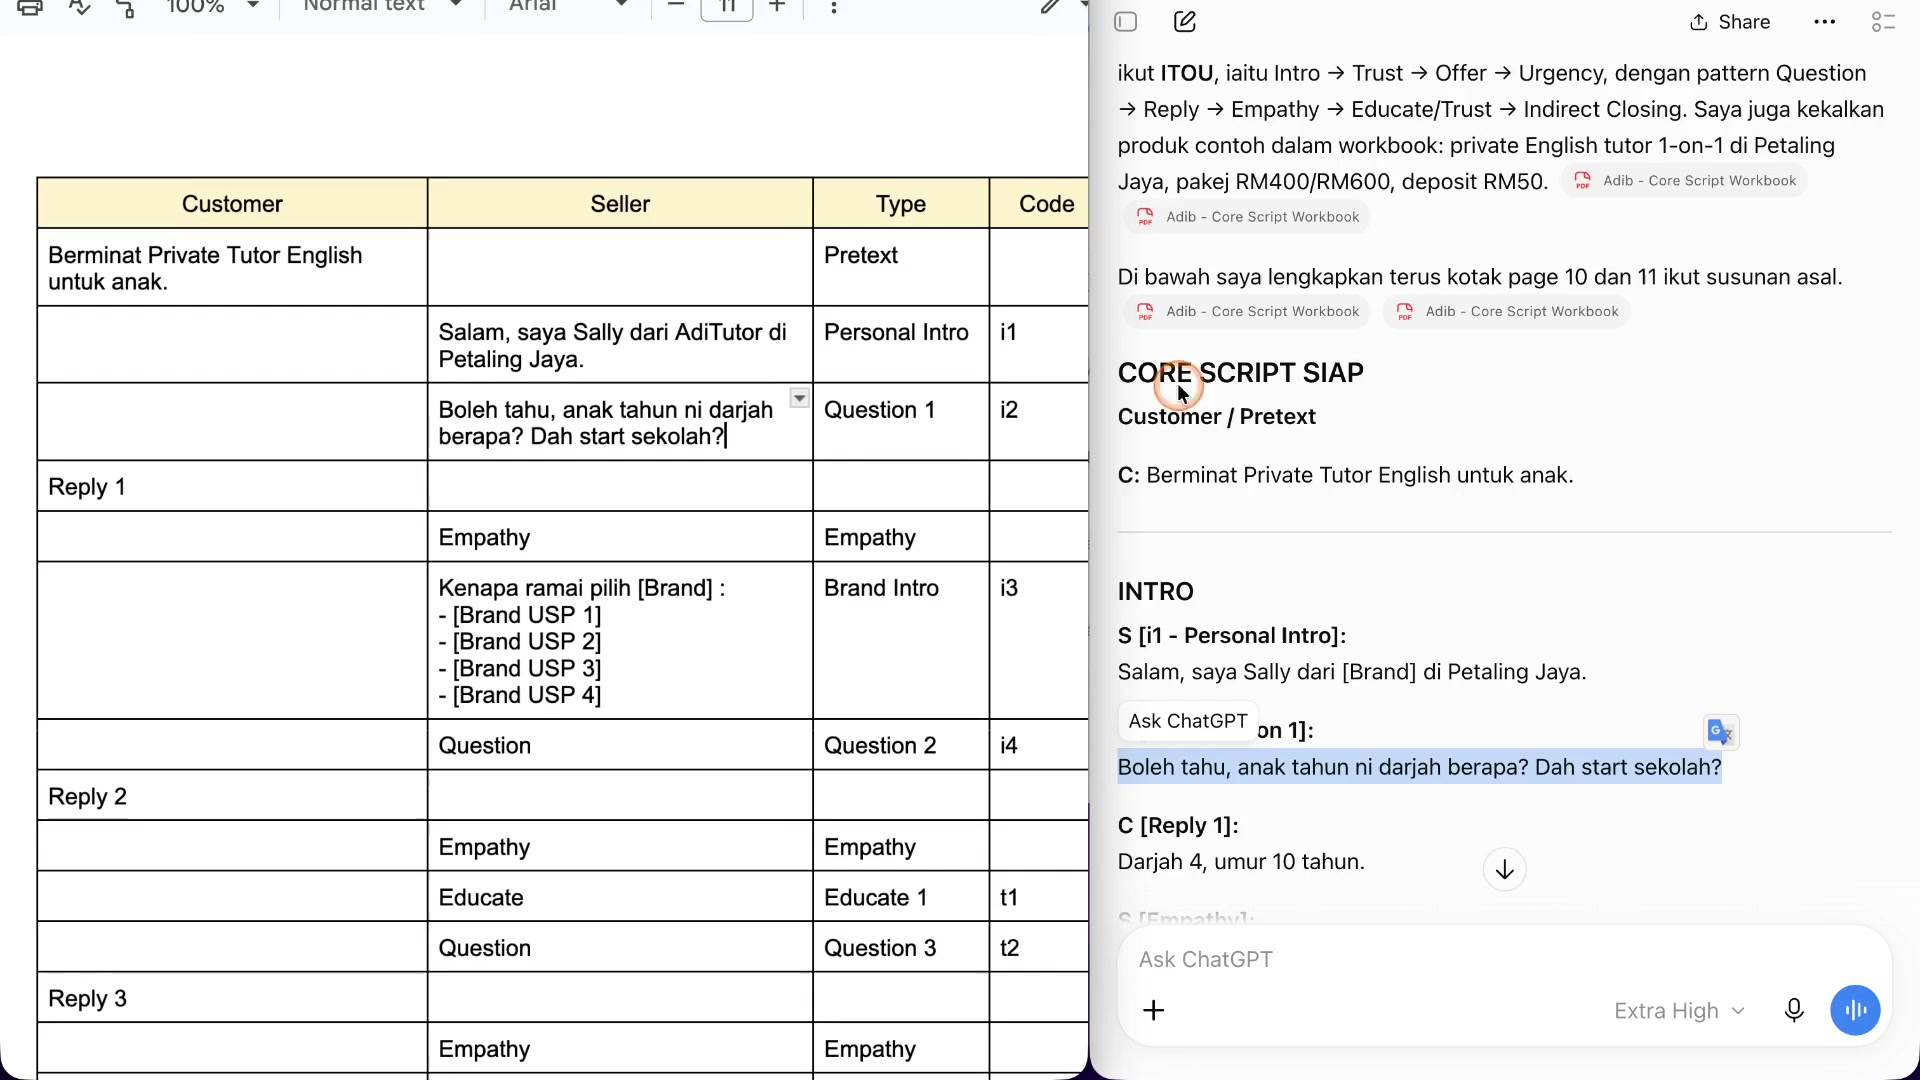Open the 100% zoom dropdown
The width and height of the screenshot is (1920, 1080).
212,7
